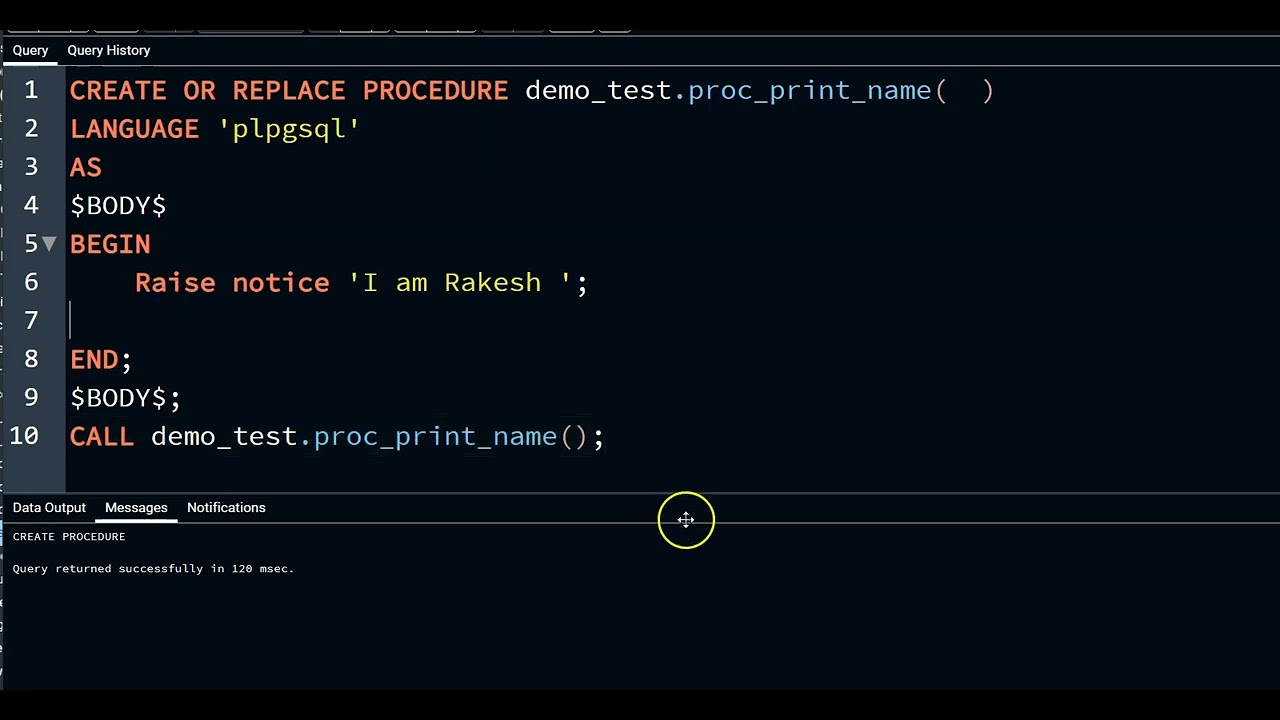The width and height of the screenshot is (1280, 720).
Task: Click the AS keyword on line 3
Action: tap(86, 167)
